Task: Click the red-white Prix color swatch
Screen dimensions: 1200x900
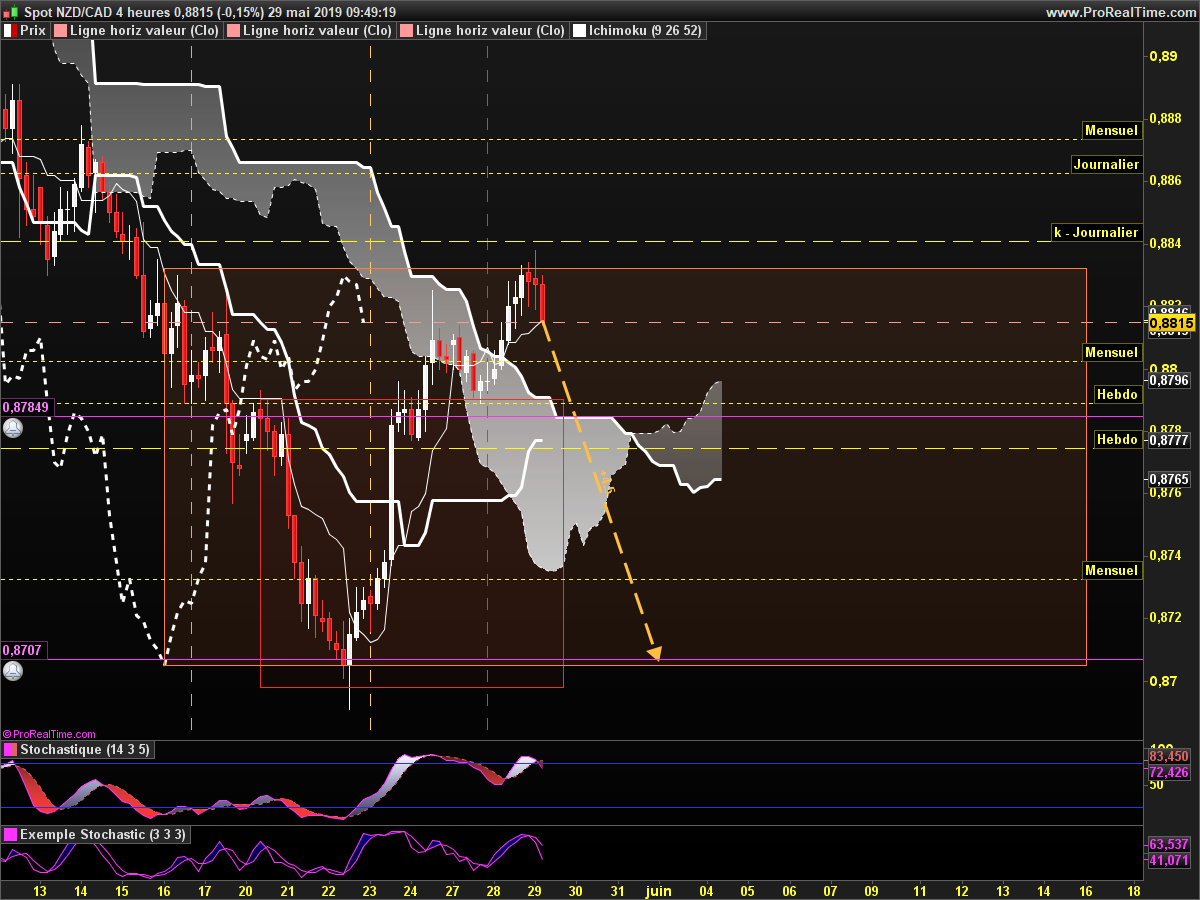Action: (x=10, y=31)
